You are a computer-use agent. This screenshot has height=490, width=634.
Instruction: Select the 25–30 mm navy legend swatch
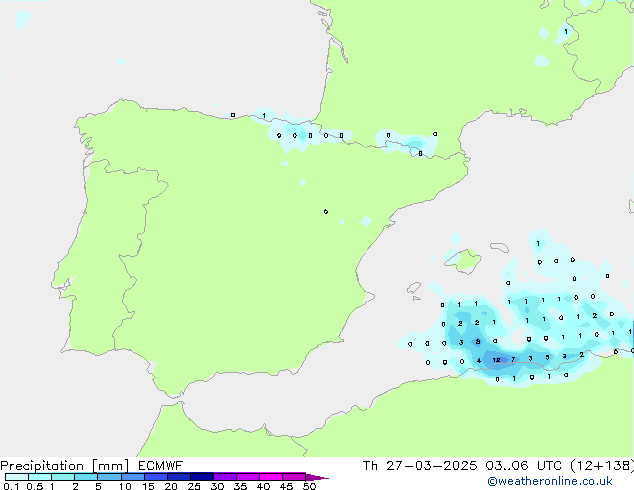[201, 477]
